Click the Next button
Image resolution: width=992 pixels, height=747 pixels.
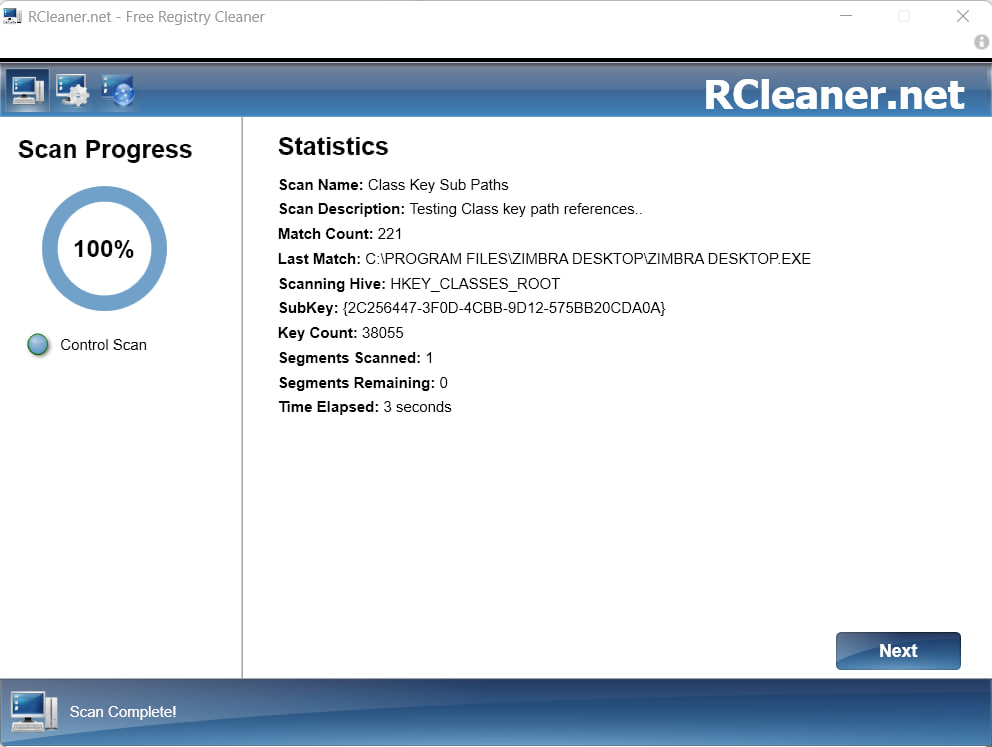pos(898,651)
